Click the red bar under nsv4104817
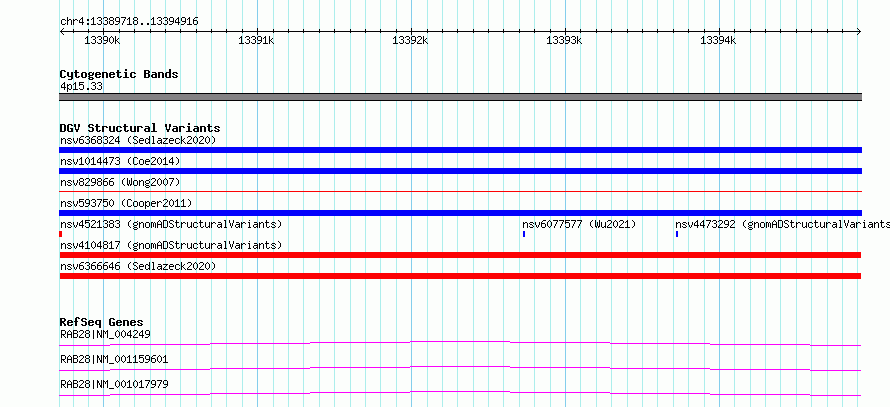Image resolution: width=890 pixels, height=407 pixels. (x=460, y=255)
